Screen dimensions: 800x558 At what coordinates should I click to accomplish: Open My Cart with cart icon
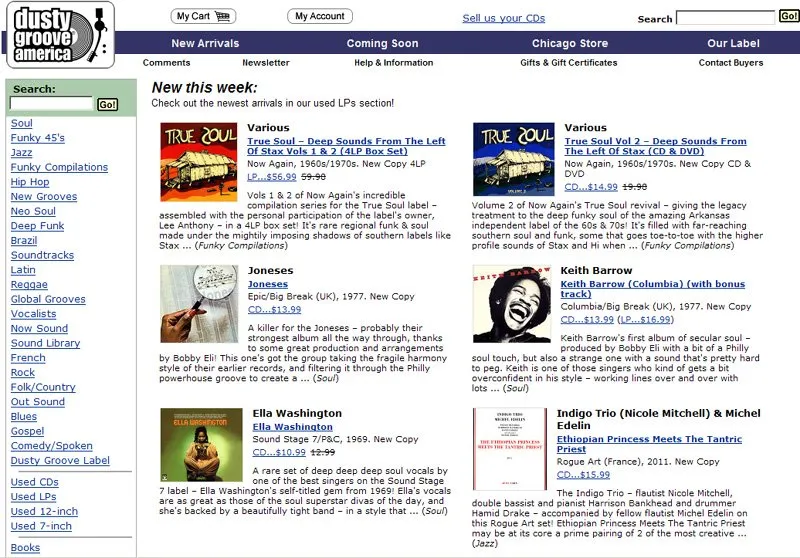[203, 16]
